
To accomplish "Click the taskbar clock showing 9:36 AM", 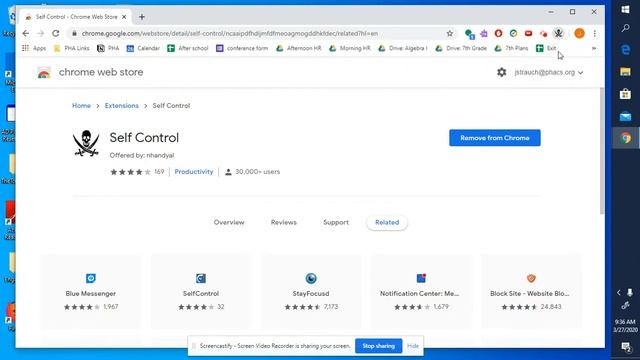I will click(x=625, y=326).
